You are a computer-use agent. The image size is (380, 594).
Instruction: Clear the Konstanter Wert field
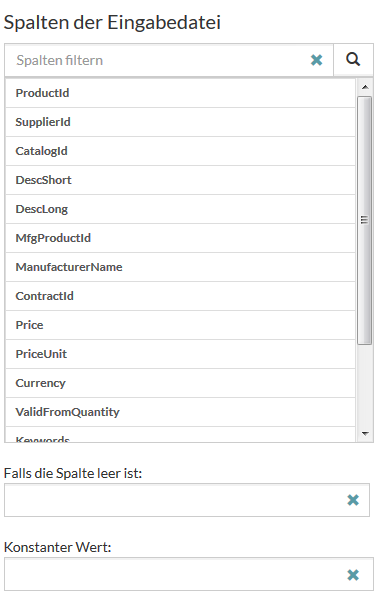point(353,575)
